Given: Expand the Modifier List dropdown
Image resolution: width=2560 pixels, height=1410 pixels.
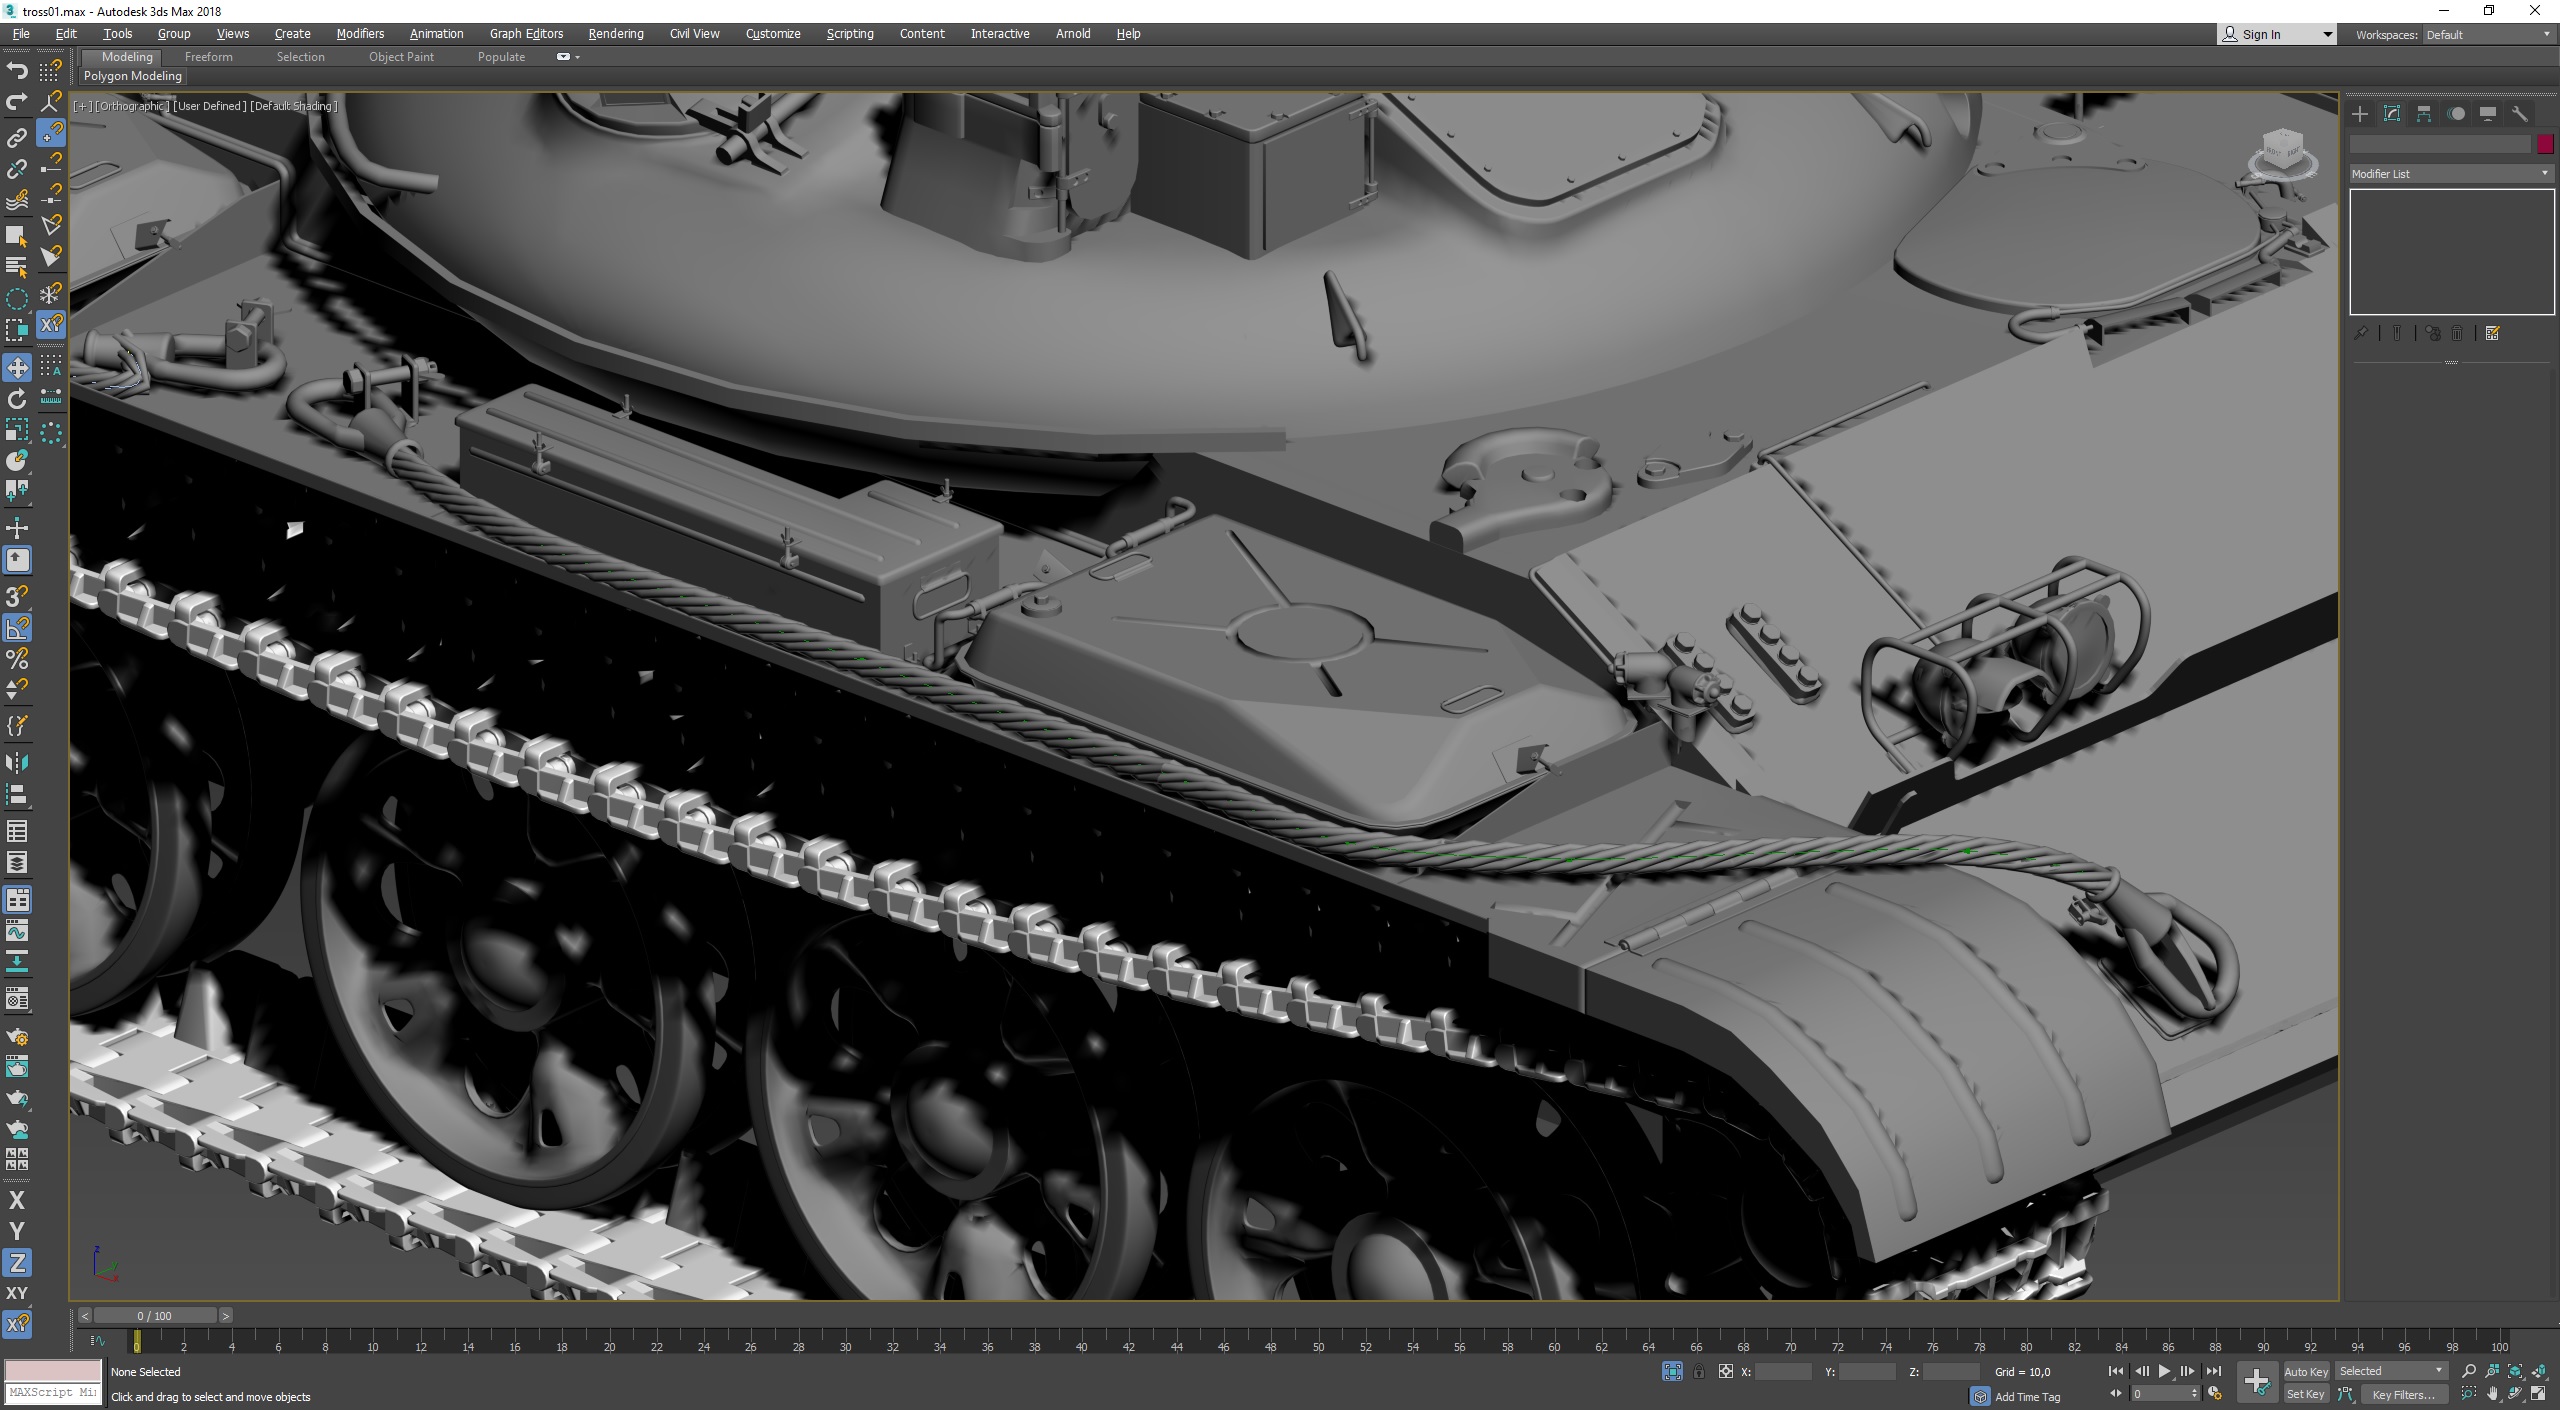Looking at the screenshot, I should pos(2450,174).
